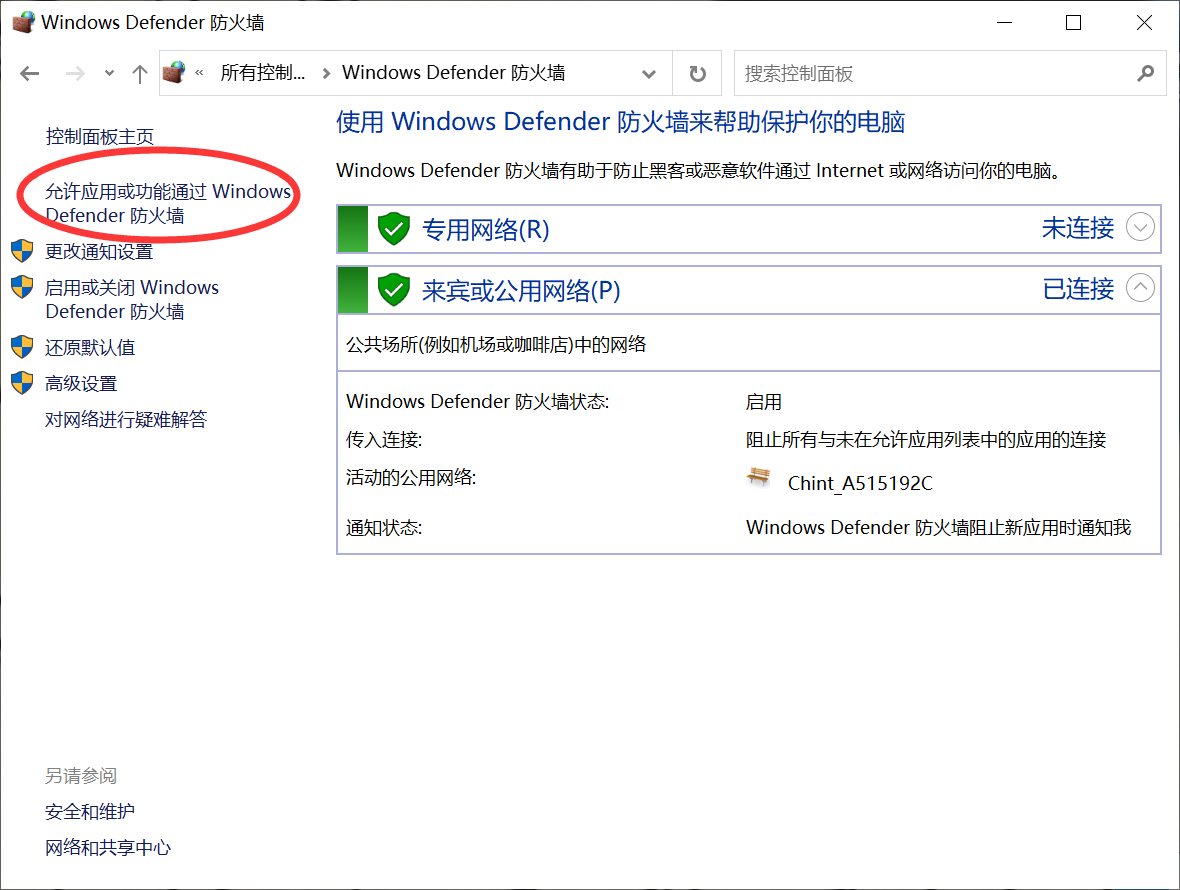This screenshot has width=1180, height=890.
Task: Click the title bar firewall app icon
Action: pos(23,23)
